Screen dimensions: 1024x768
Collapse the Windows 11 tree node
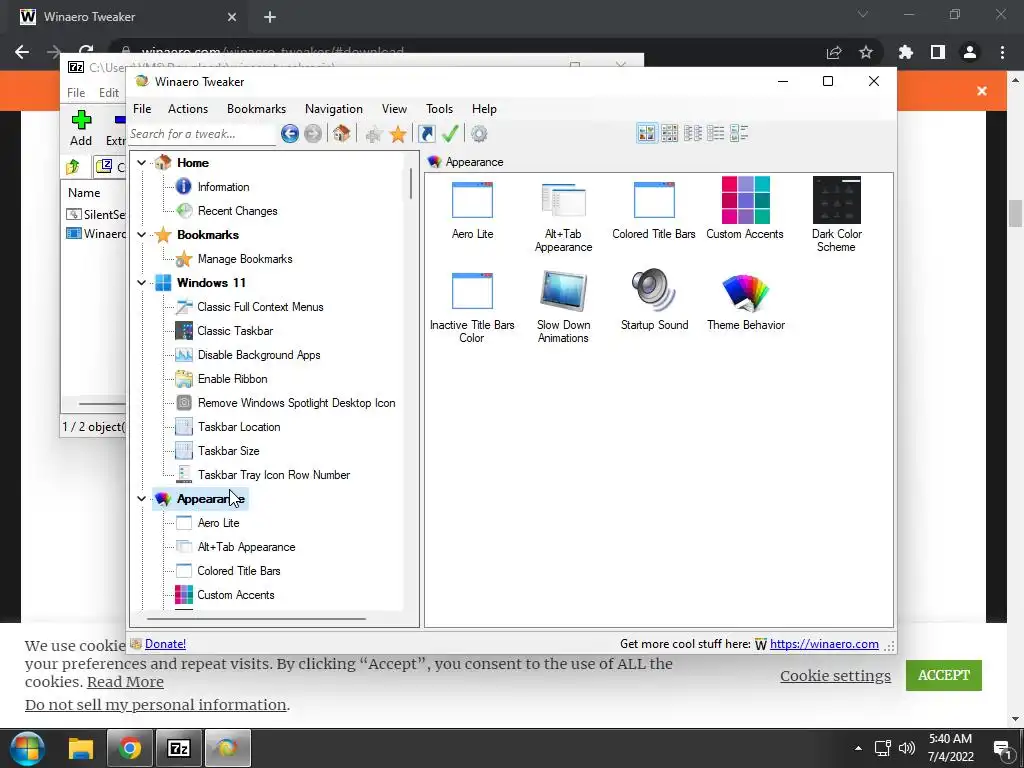click(142, 283)
